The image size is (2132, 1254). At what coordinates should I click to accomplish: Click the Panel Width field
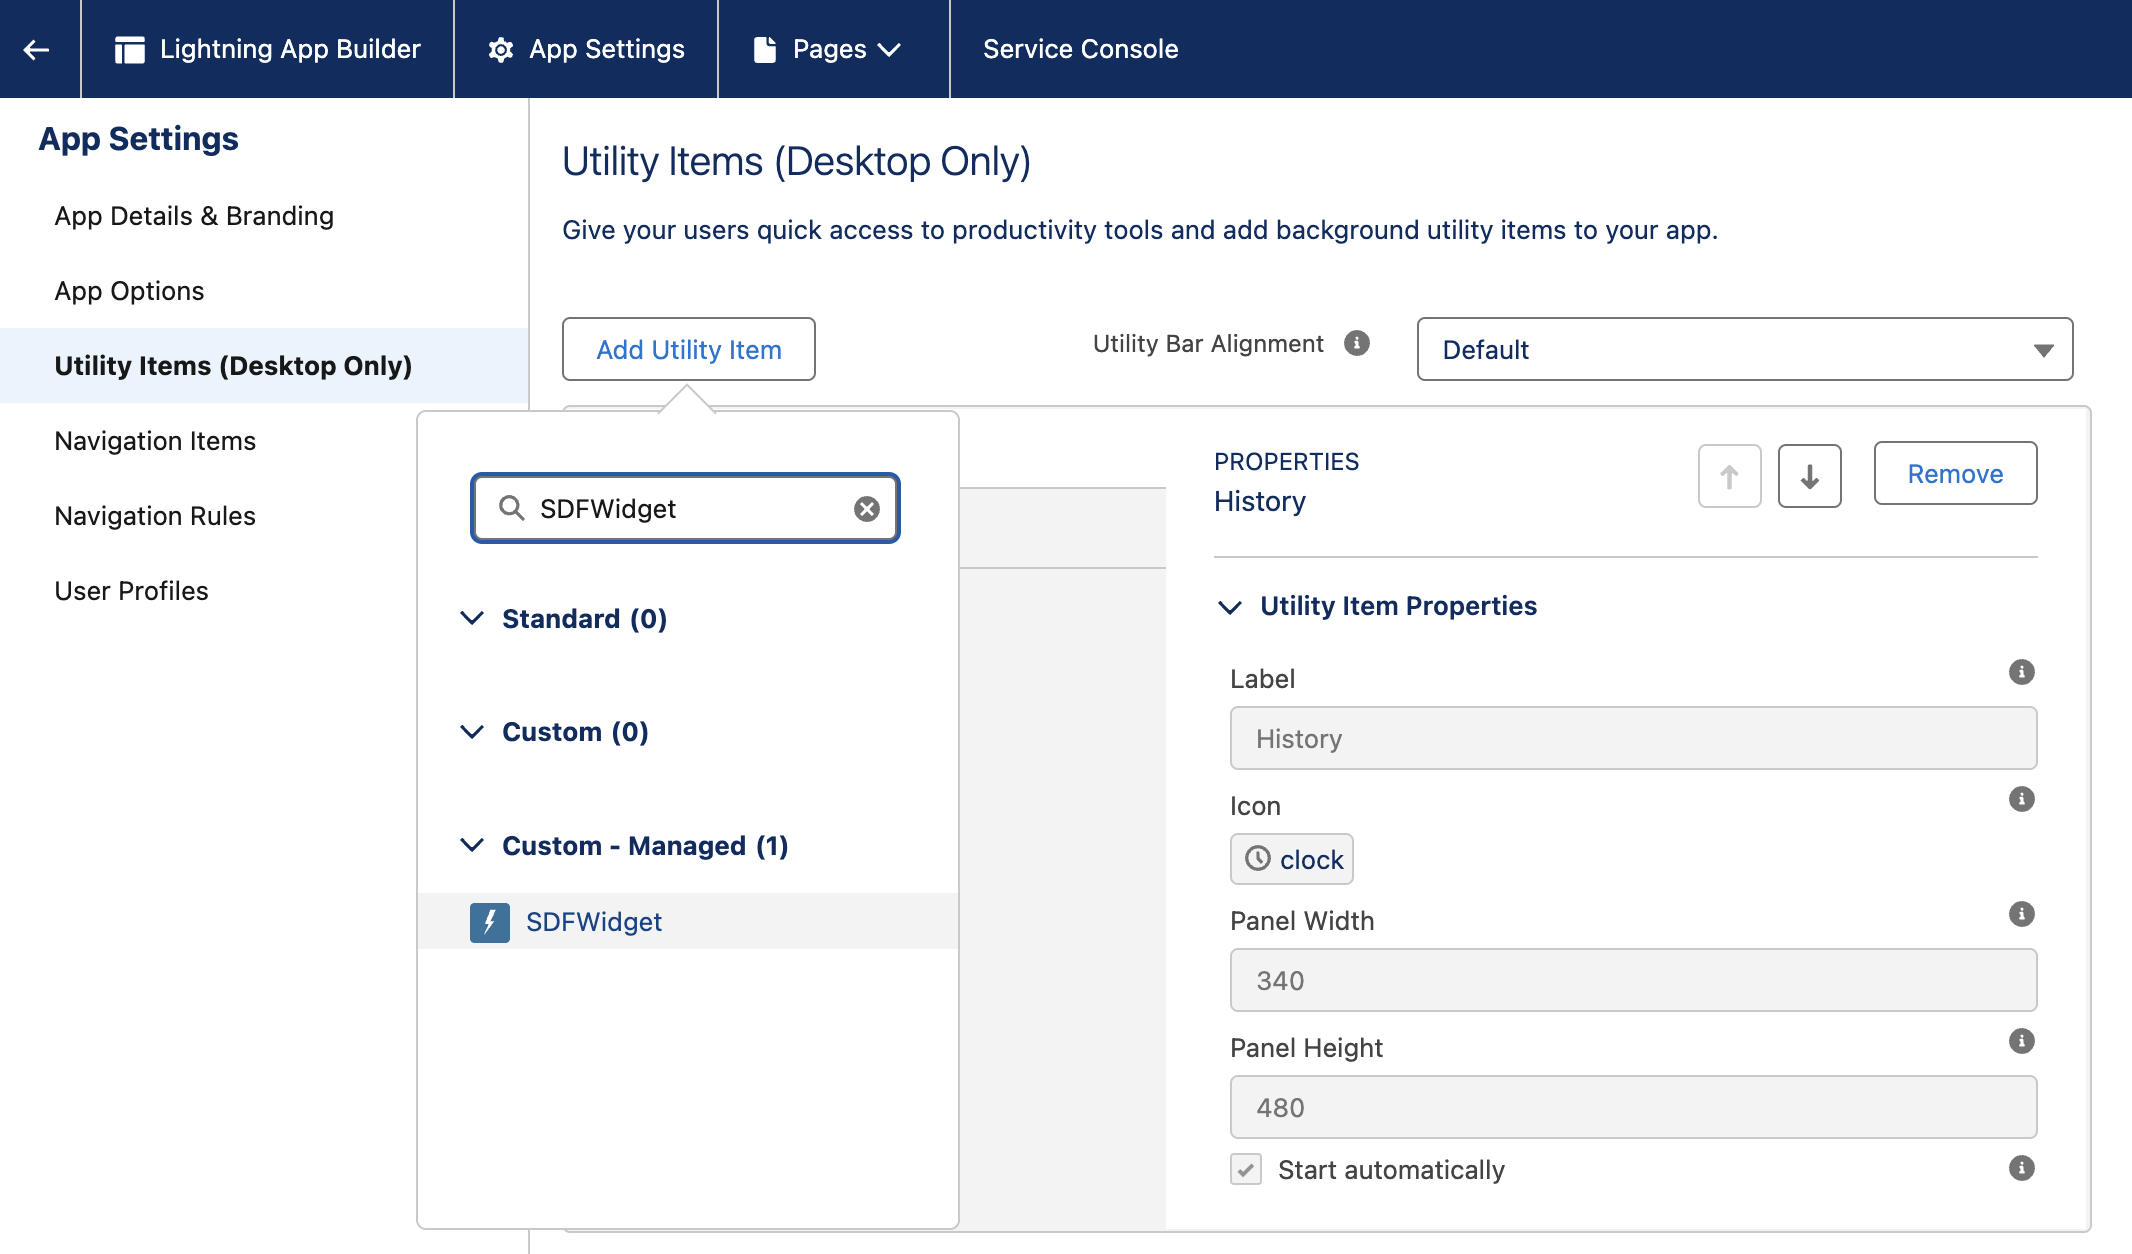point(1633,980)
